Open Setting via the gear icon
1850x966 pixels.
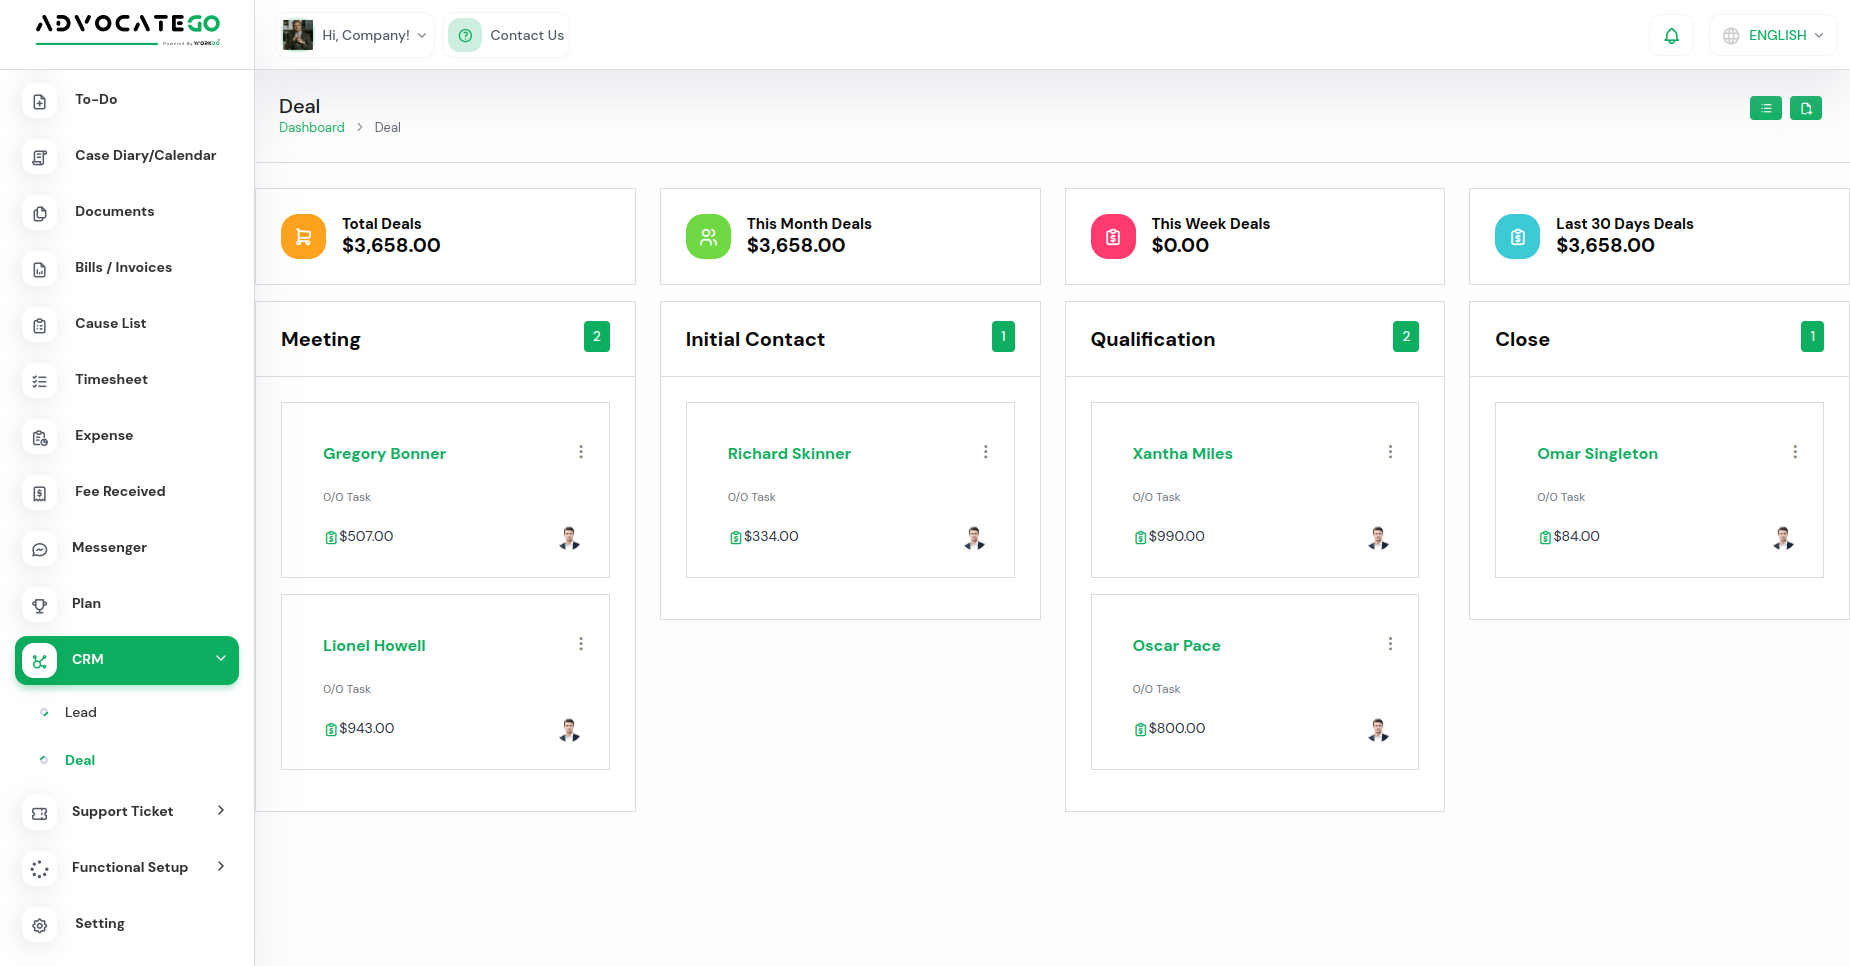(x=39, y=925)
